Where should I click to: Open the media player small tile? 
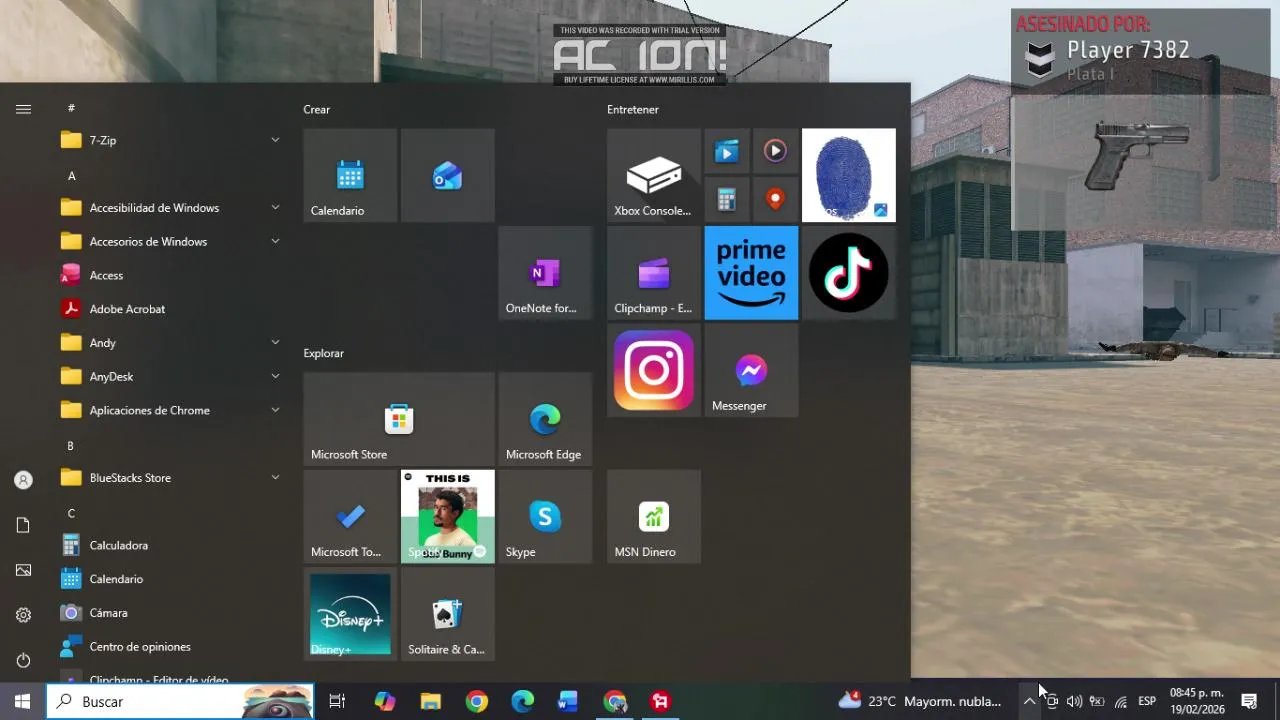pos(775,151)
